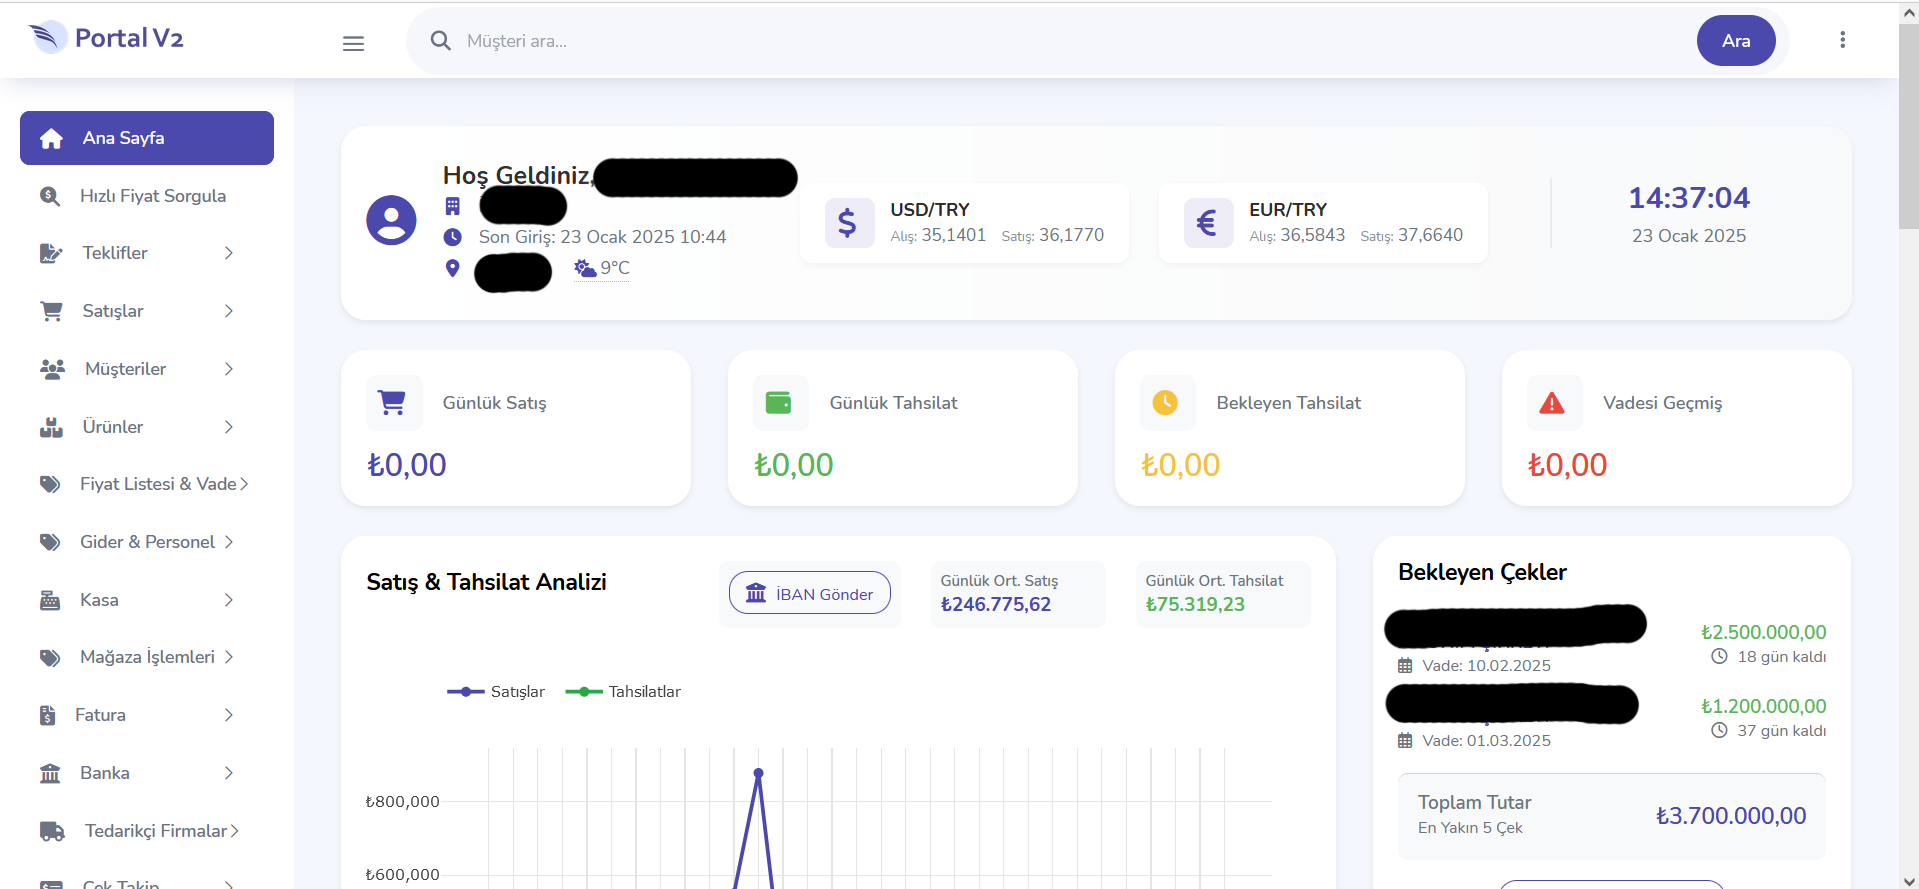Screen dimensions: 1919x889
Task: Click the euro EUR/TRY currency icon
Action: (x=1207, y=222)
